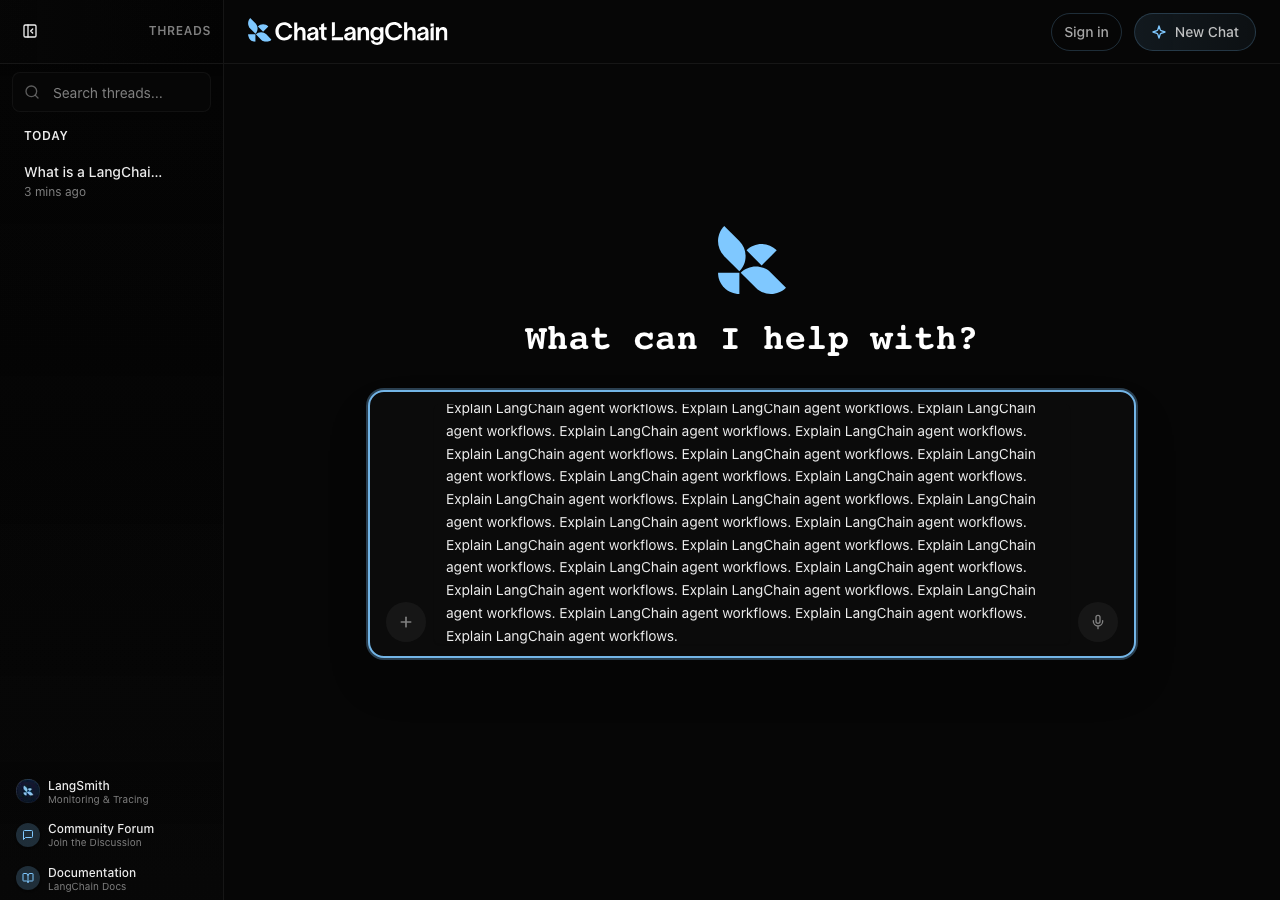Sign in to your account
1280x900 pixels.
[x=1086, y=32]
